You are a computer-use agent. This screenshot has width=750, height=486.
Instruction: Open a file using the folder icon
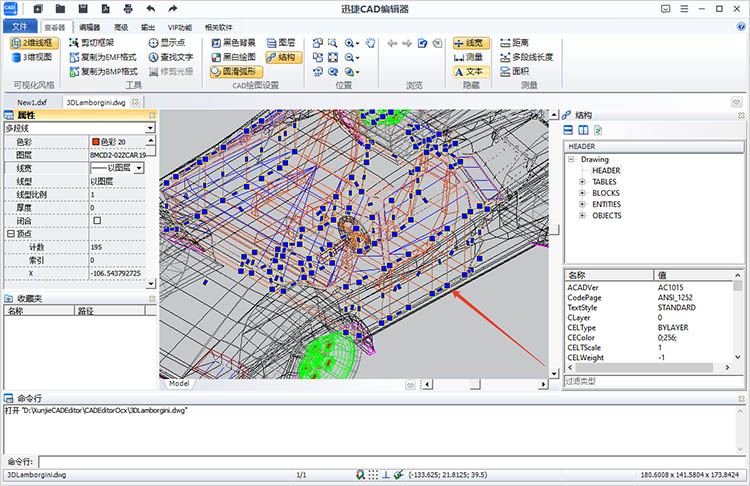point(60,9)
